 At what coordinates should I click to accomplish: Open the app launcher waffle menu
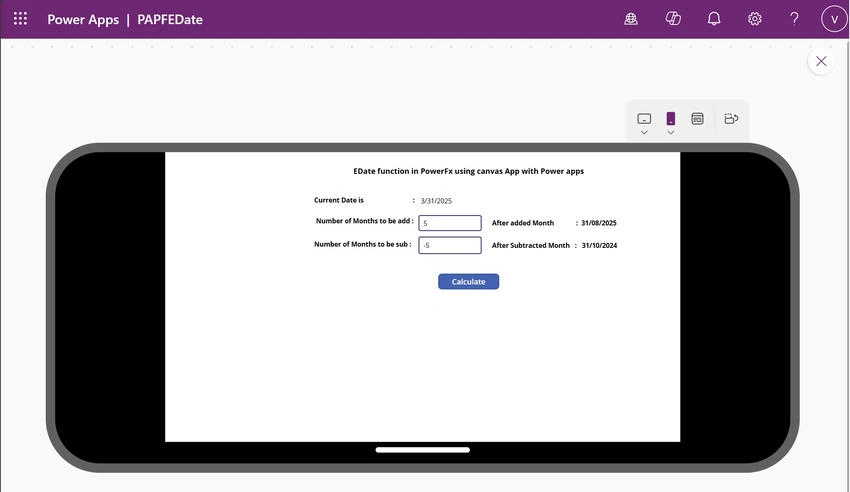pyautogui.click(x=20, y=19)
